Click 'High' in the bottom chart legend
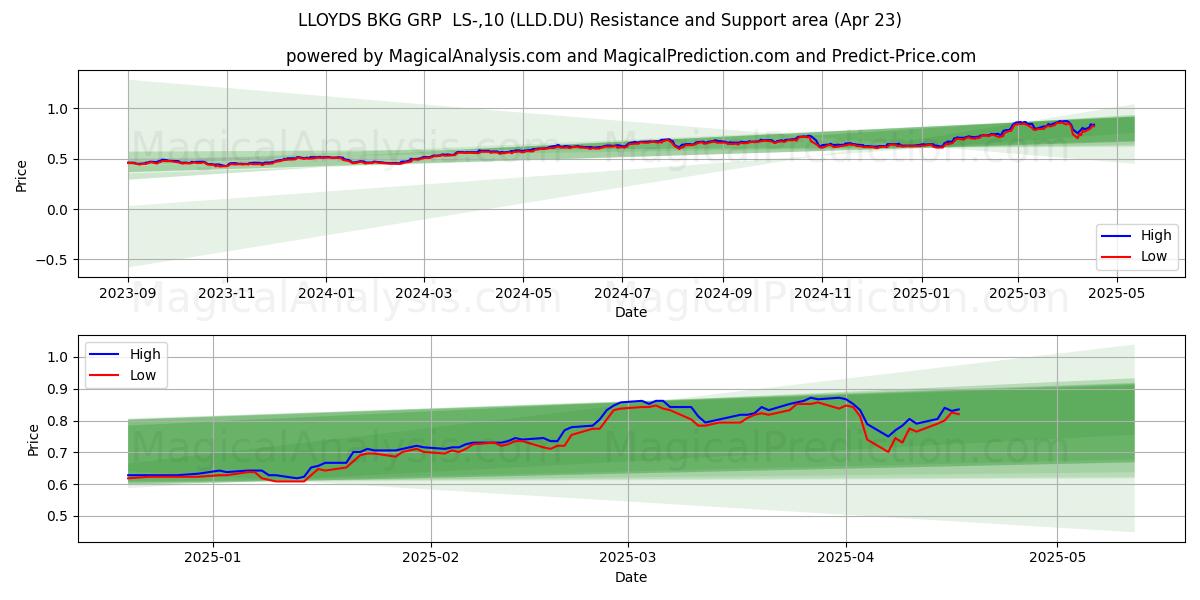The height and width of the screenshot is (600, 1200). (145, 354)
